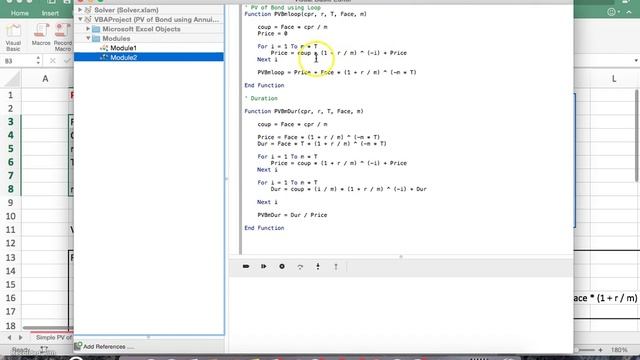Click the 'Dur = Face * T' code line
The image size is (640, 360).
tap(322, 144)
